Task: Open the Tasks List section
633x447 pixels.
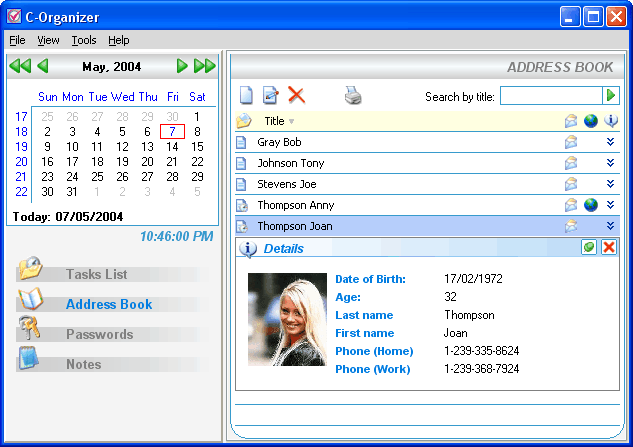Action: pyautogui.click(x=96, y=274)
